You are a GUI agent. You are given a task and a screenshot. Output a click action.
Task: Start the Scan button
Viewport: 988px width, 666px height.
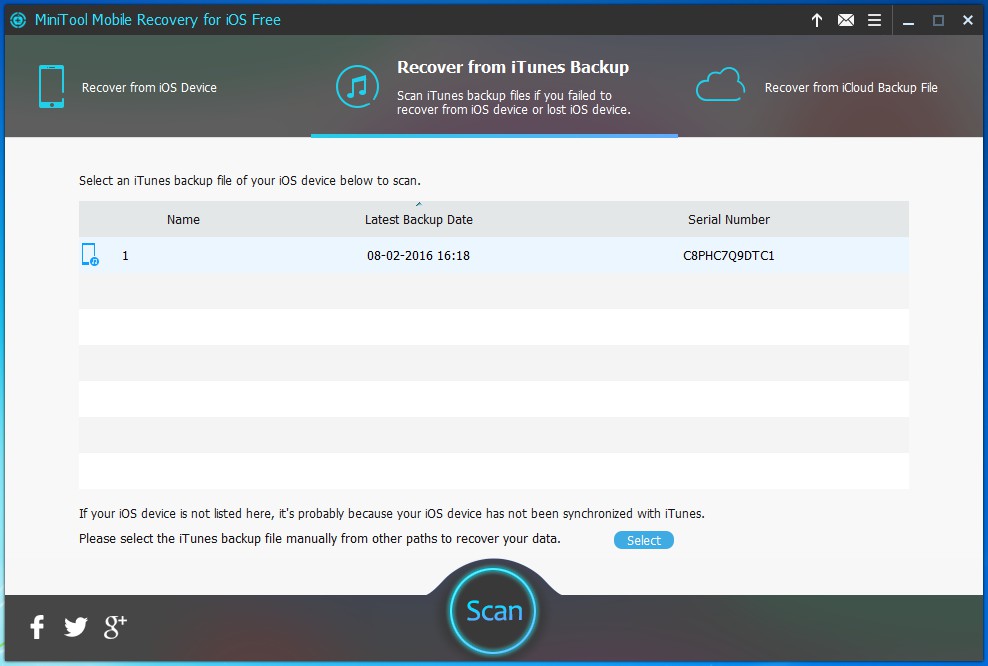[x=493, y=611]
